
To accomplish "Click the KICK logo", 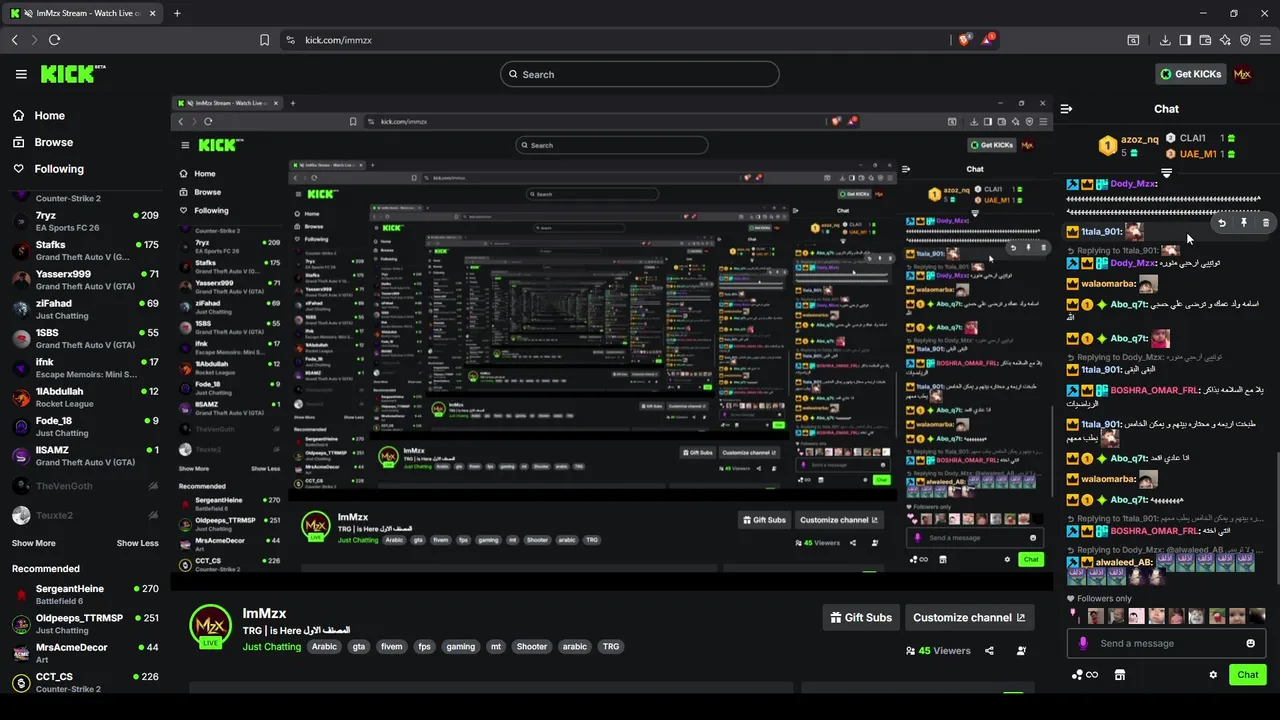I will (x=72, y=74).
